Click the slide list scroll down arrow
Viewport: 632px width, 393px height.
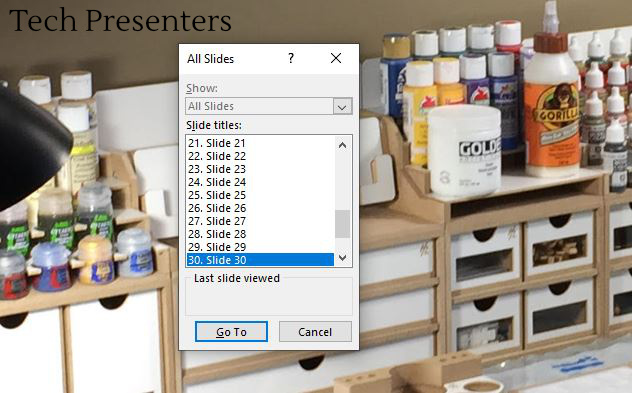(342, 258)
